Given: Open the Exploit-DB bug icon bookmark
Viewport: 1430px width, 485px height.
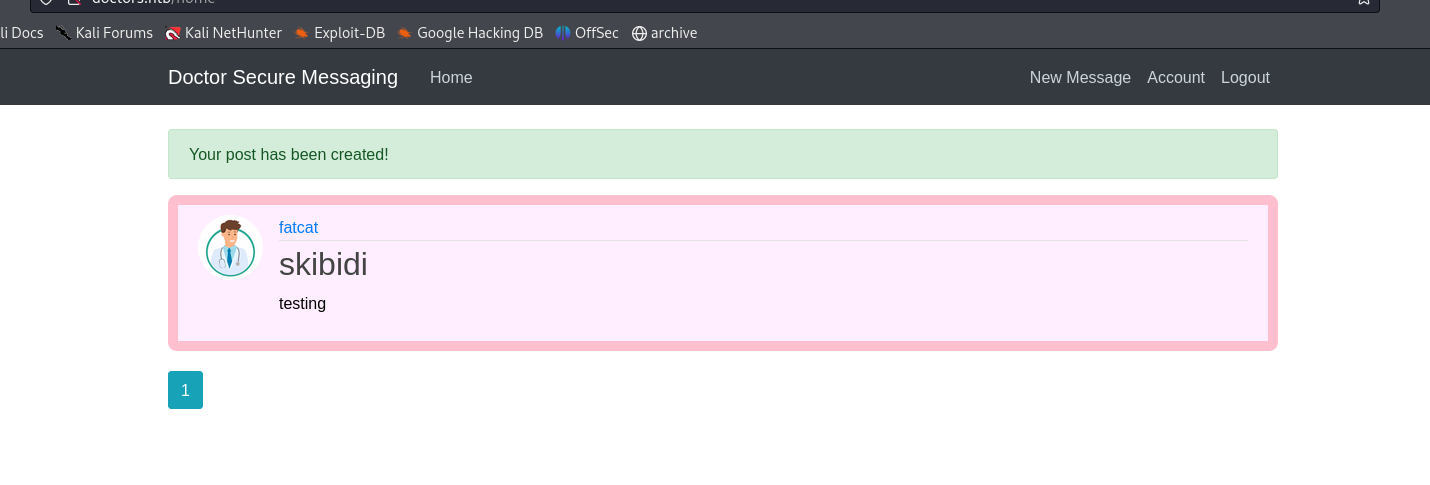Looking at the screenshot, I should point(302,33).
